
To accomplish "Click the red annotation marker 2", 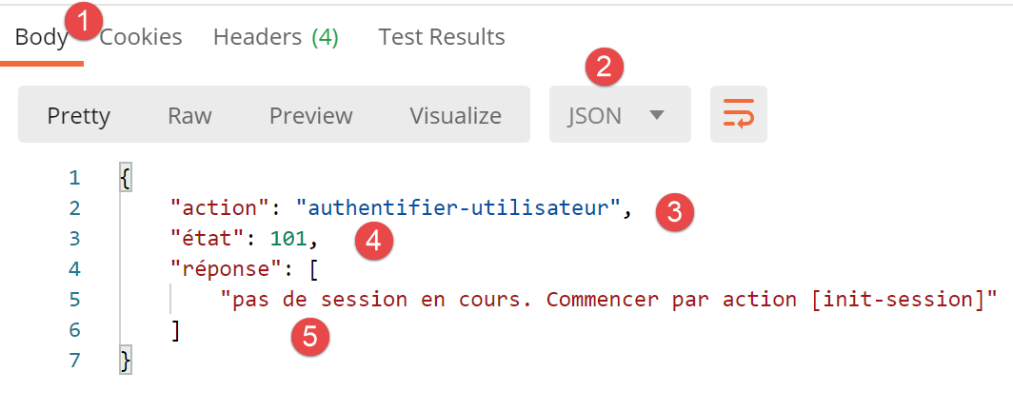I will click(603, 67).
